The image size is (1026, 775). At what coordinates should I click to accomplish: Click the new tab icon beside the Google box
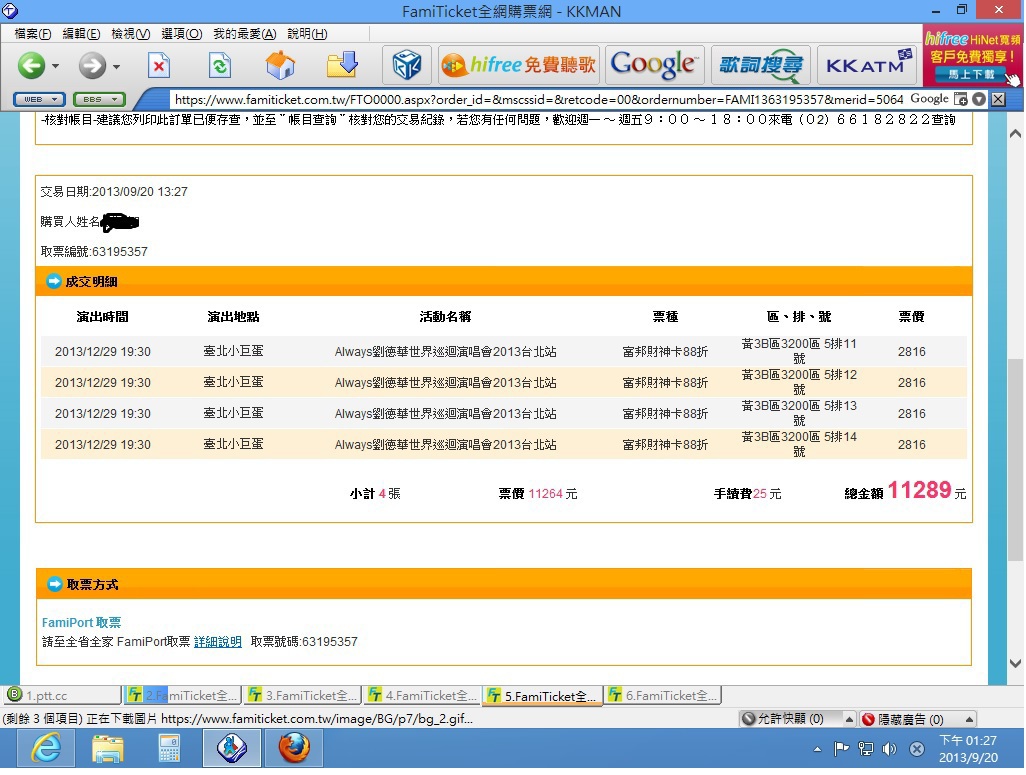961,99
